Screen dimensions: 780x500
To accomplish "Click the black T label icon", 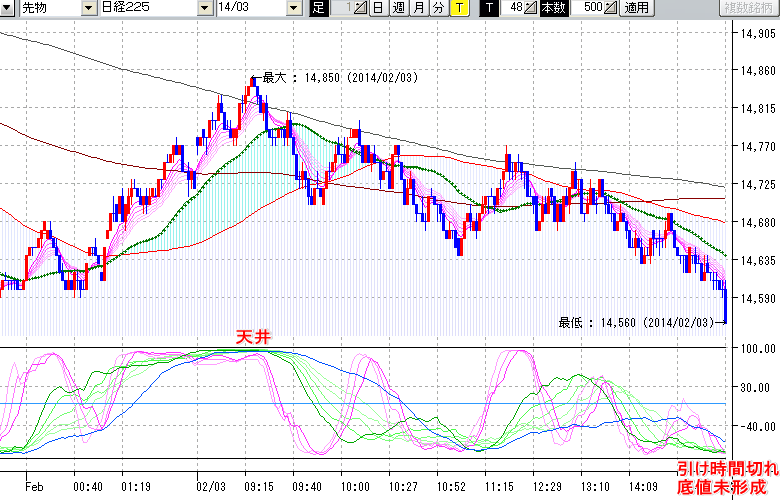I will click(488, 8).
